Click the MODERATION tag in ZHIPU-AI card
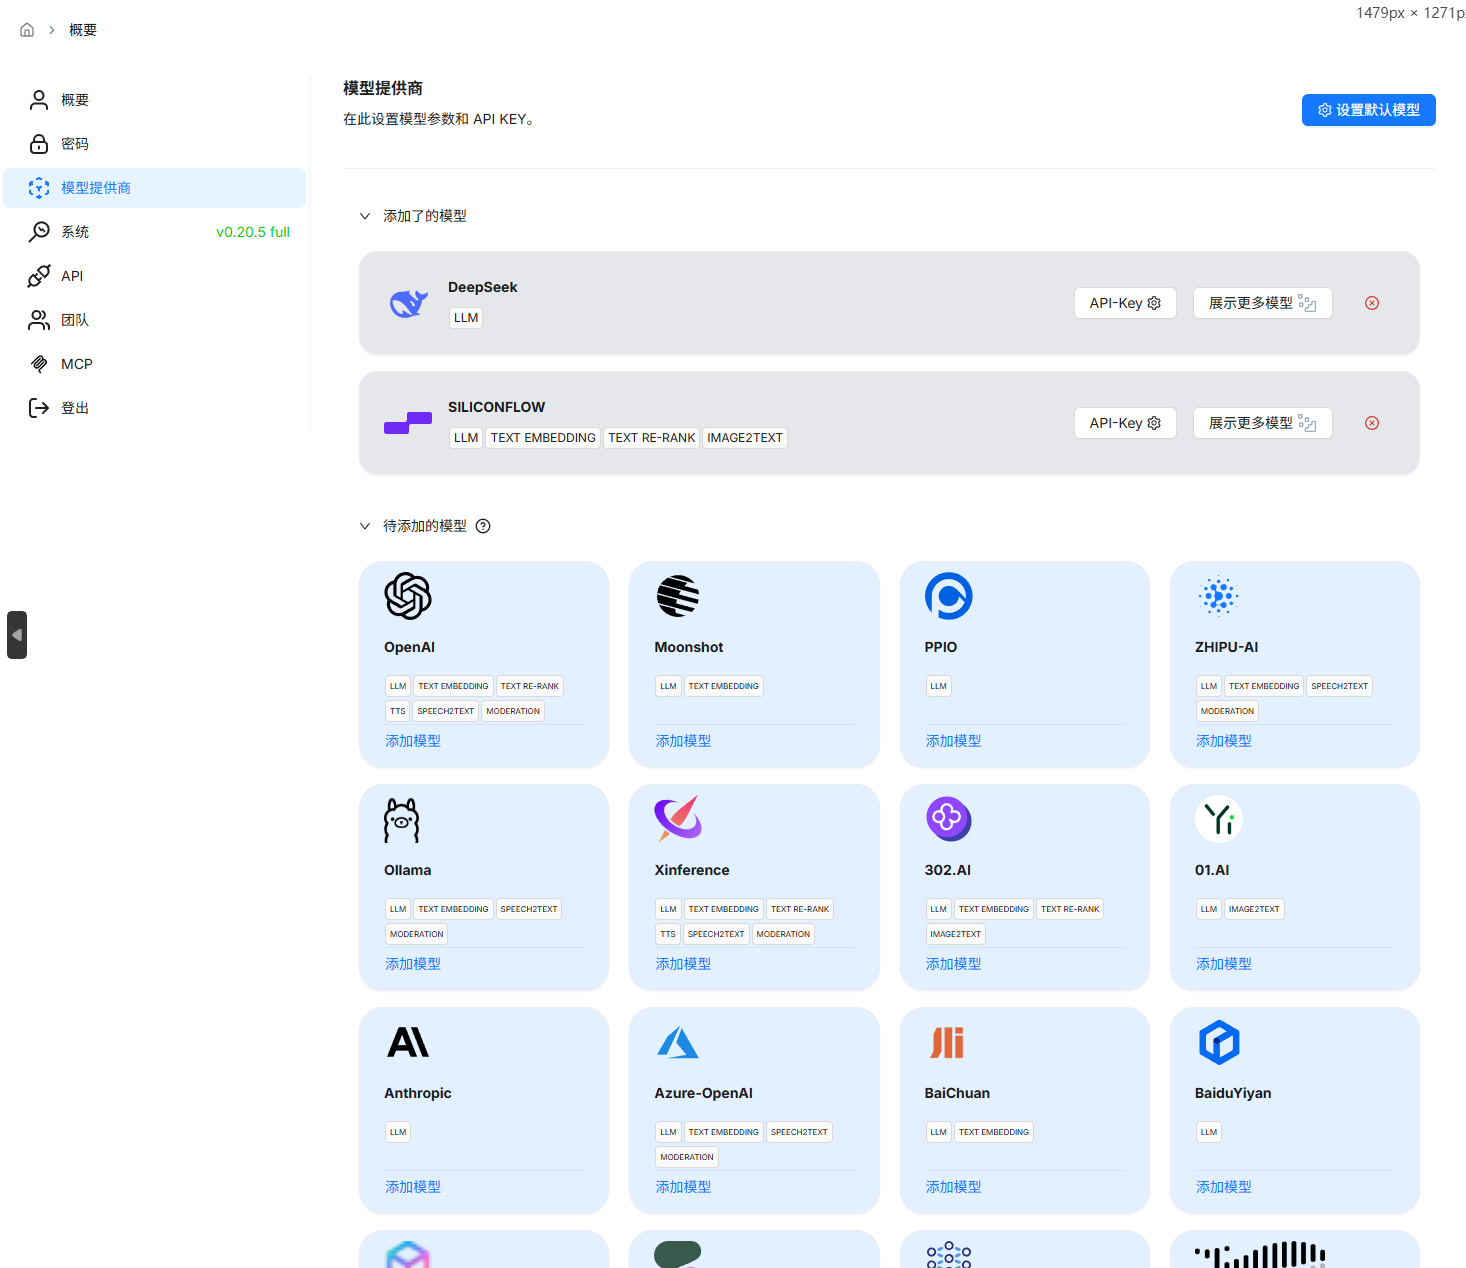This screenshot has width=1466, height=1268. (x=1227, y=711)
